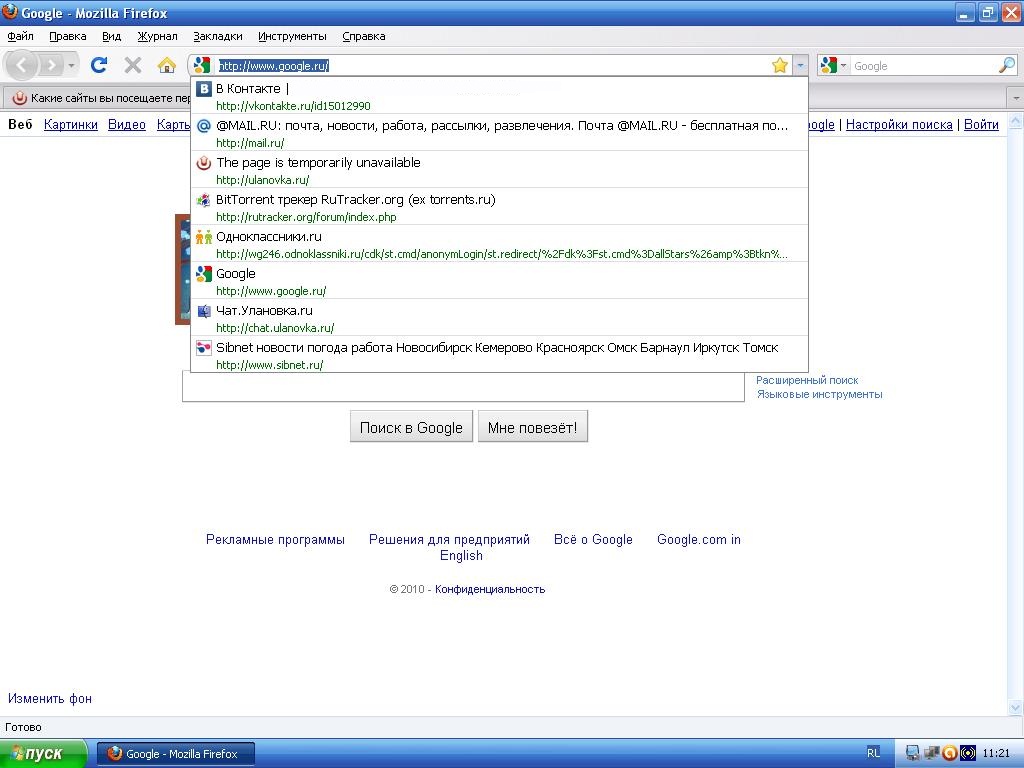Click the Одноклассники favicon in suggestions
The height and width of the screenshot is (768, 1024).
pyautogui.click(x=202, y=237)
